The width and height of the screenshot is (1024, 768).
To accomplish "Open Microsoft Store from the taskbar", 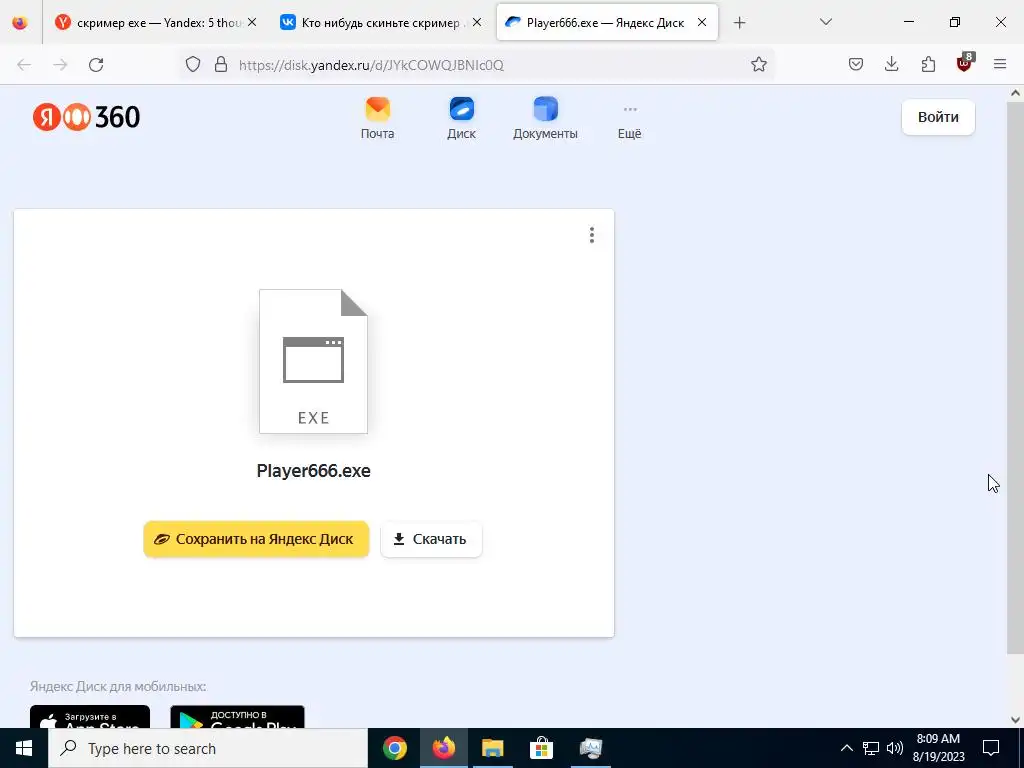I will [x=541, y=748].
